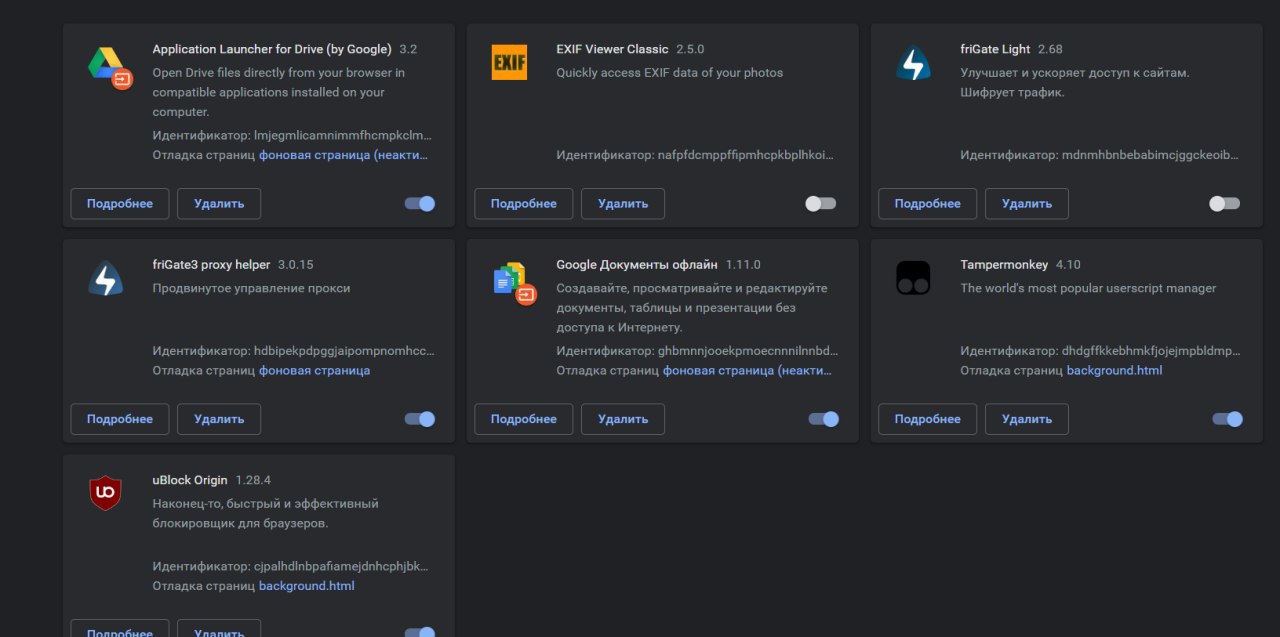Viewport: 1280px width, 637px height.
Task: Click the uBlock Origin identifier cjpalhdlnbpafiamejdnhcphjbk
Action: pos(342,567)
